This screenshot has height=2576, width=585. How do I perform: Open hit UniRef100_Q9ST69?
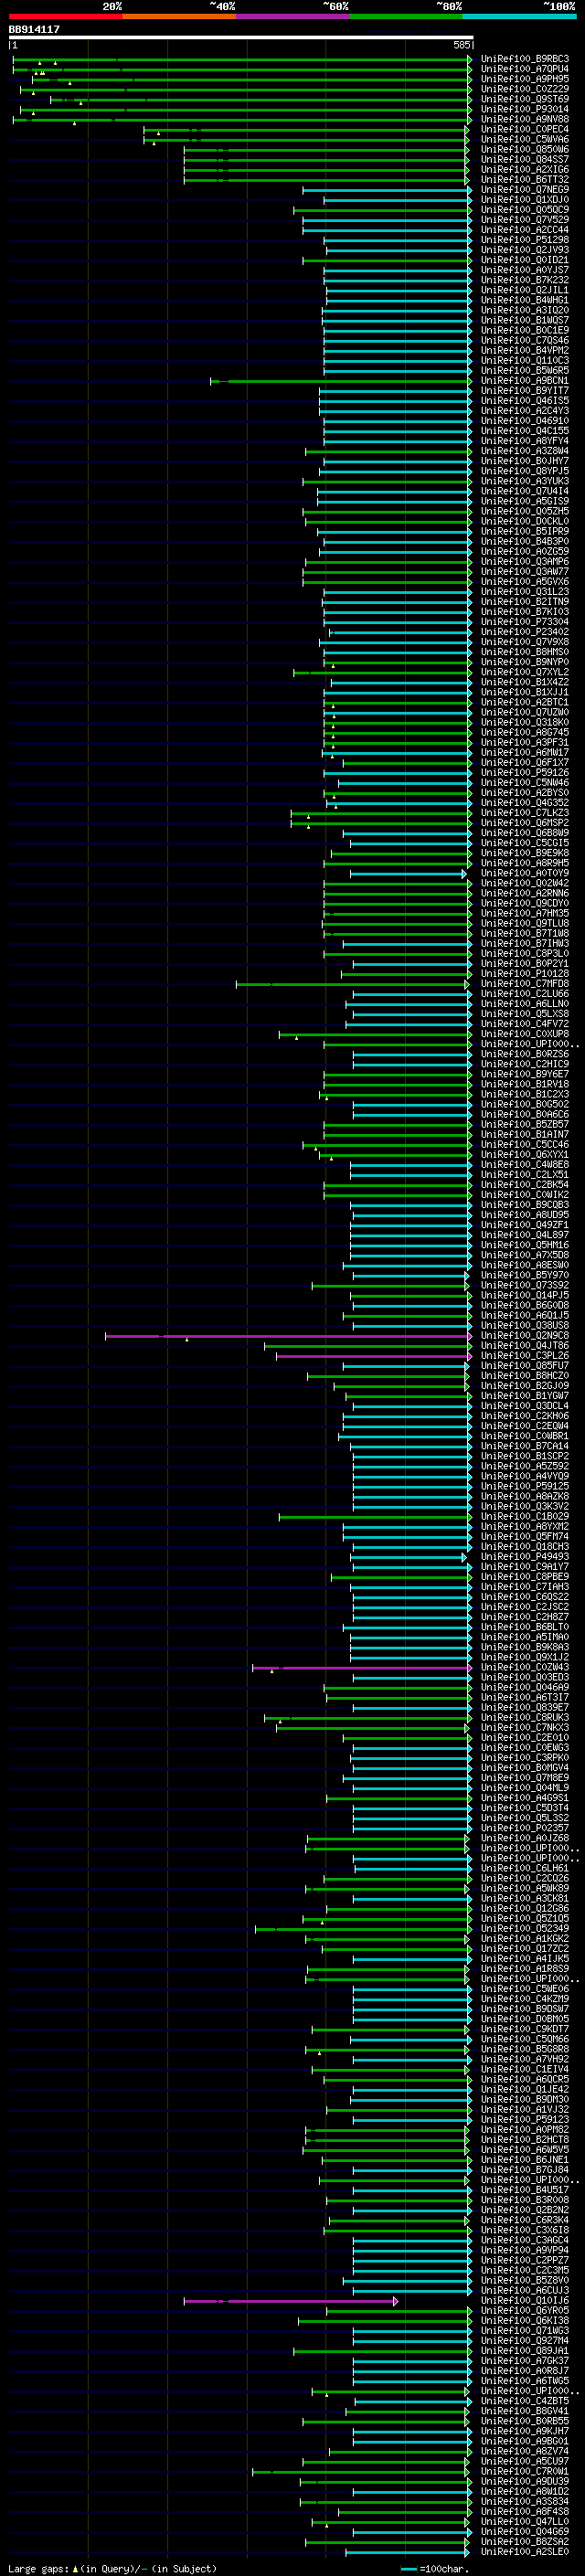click(x=524, y=99)
